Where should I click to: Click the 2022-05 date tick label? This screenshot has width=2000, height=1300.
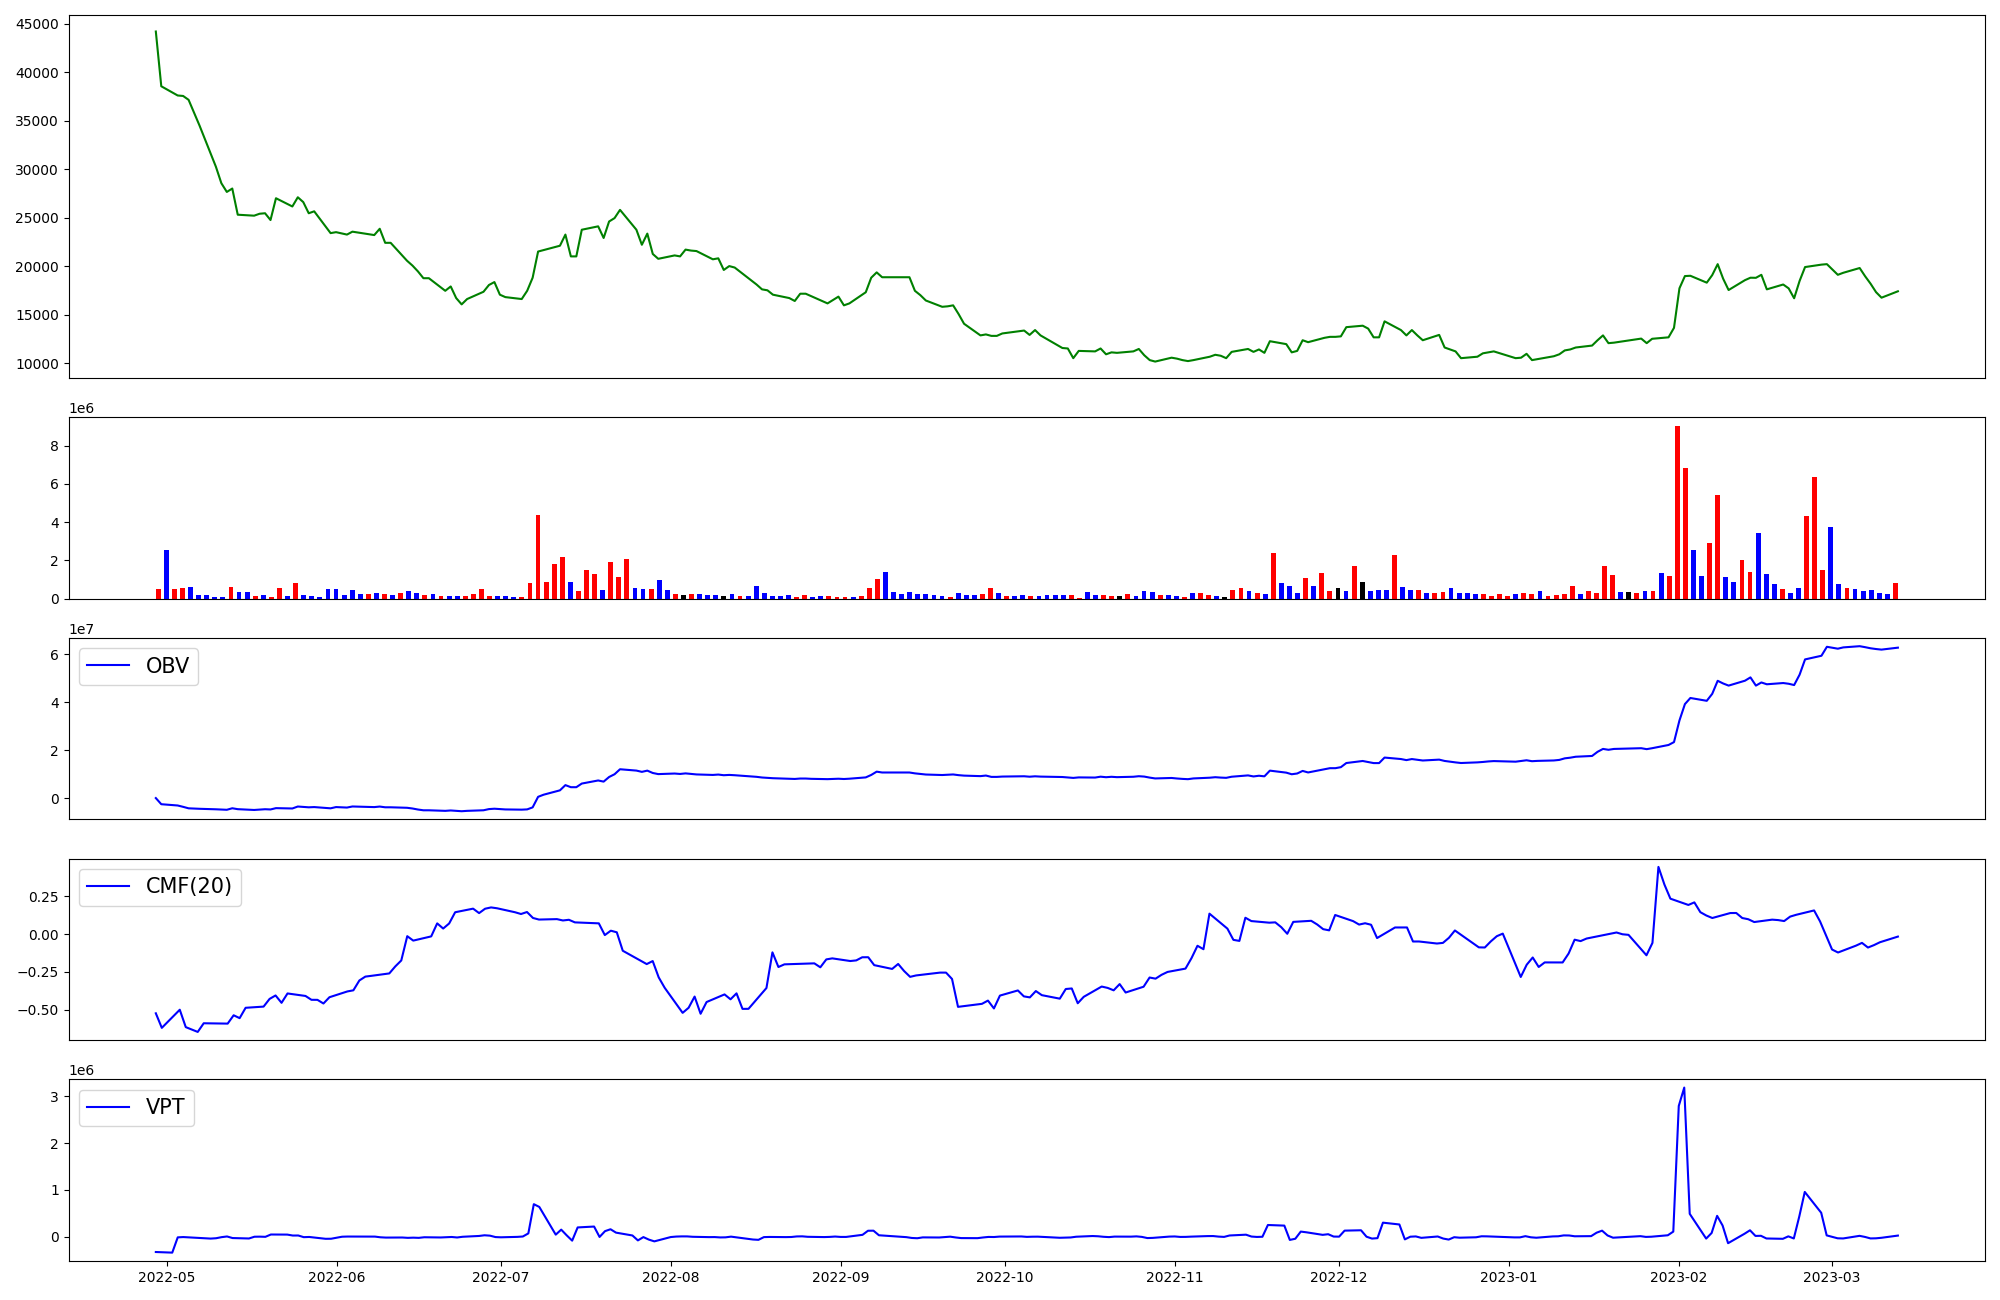pos(167,1277)
